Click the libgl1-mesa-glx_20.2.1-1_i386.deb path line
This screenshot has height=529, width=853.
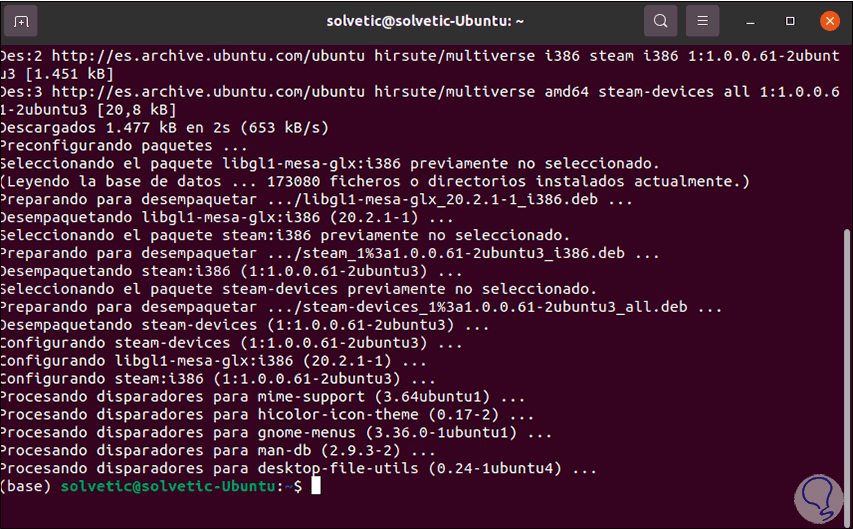[x=317, y=200]
